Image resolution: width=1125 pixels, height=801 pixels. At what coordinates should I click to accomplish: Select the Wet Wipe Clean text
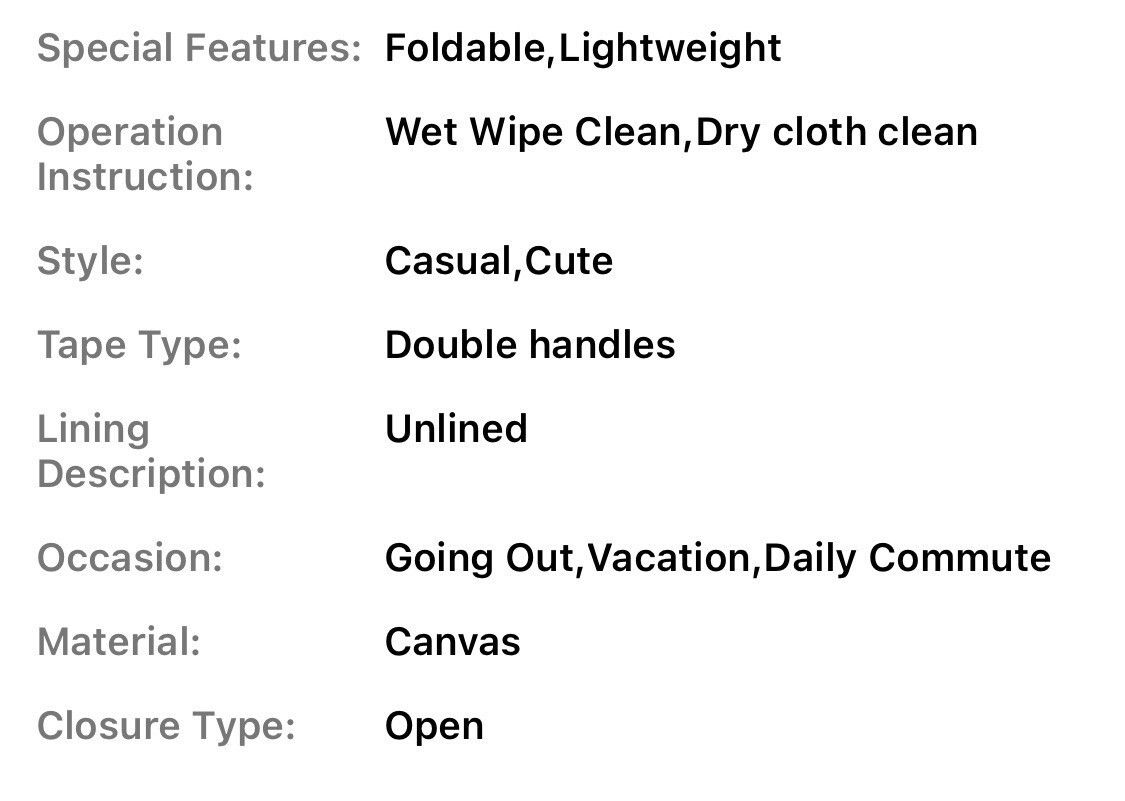tap(532, 132)
